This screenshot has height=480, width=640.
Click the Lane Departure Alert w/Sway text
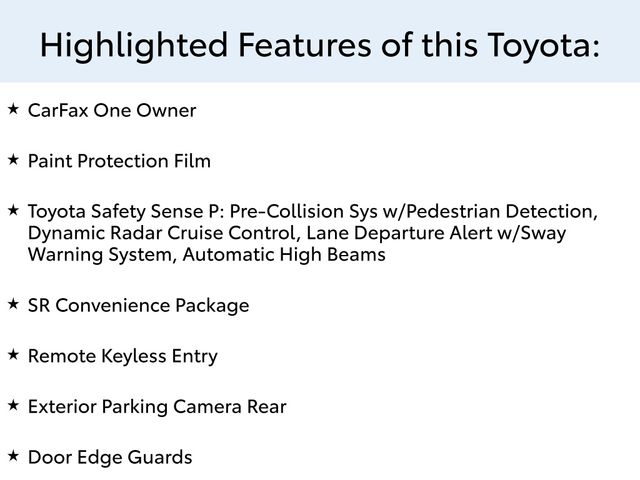coord(436,233)
